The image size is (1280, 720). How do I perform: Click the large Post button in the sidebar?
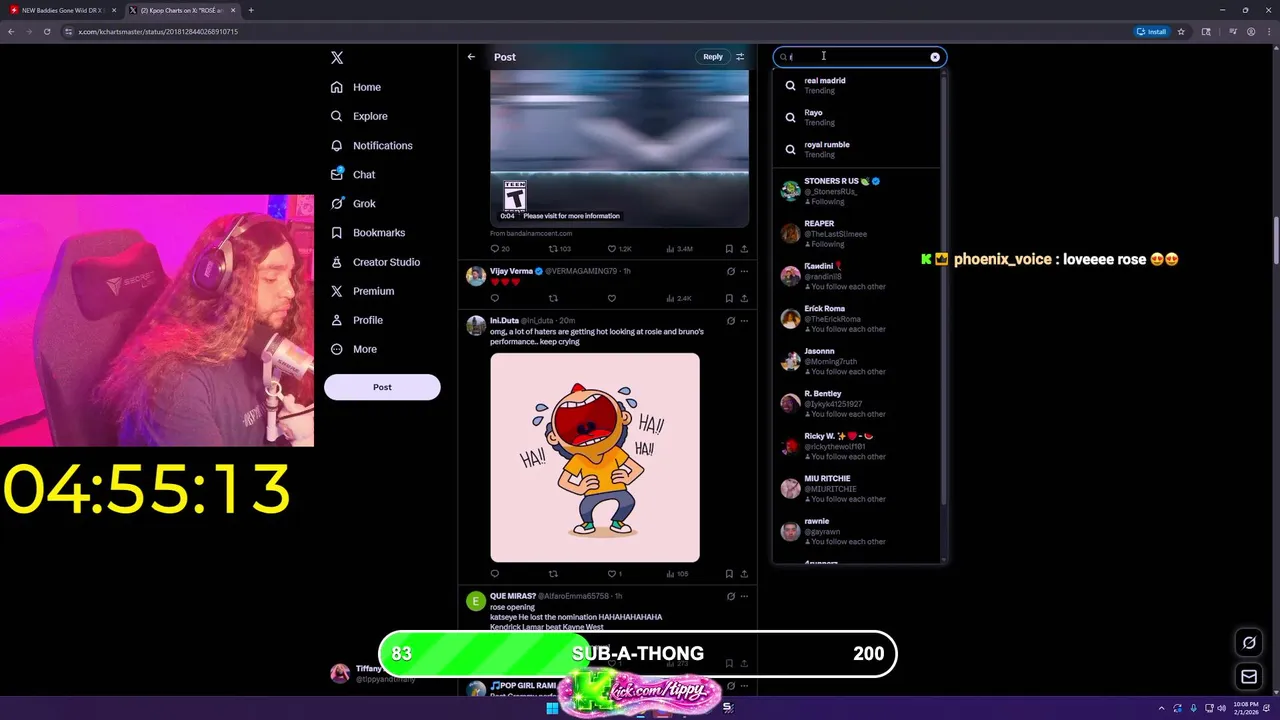(x=382, y=387)
